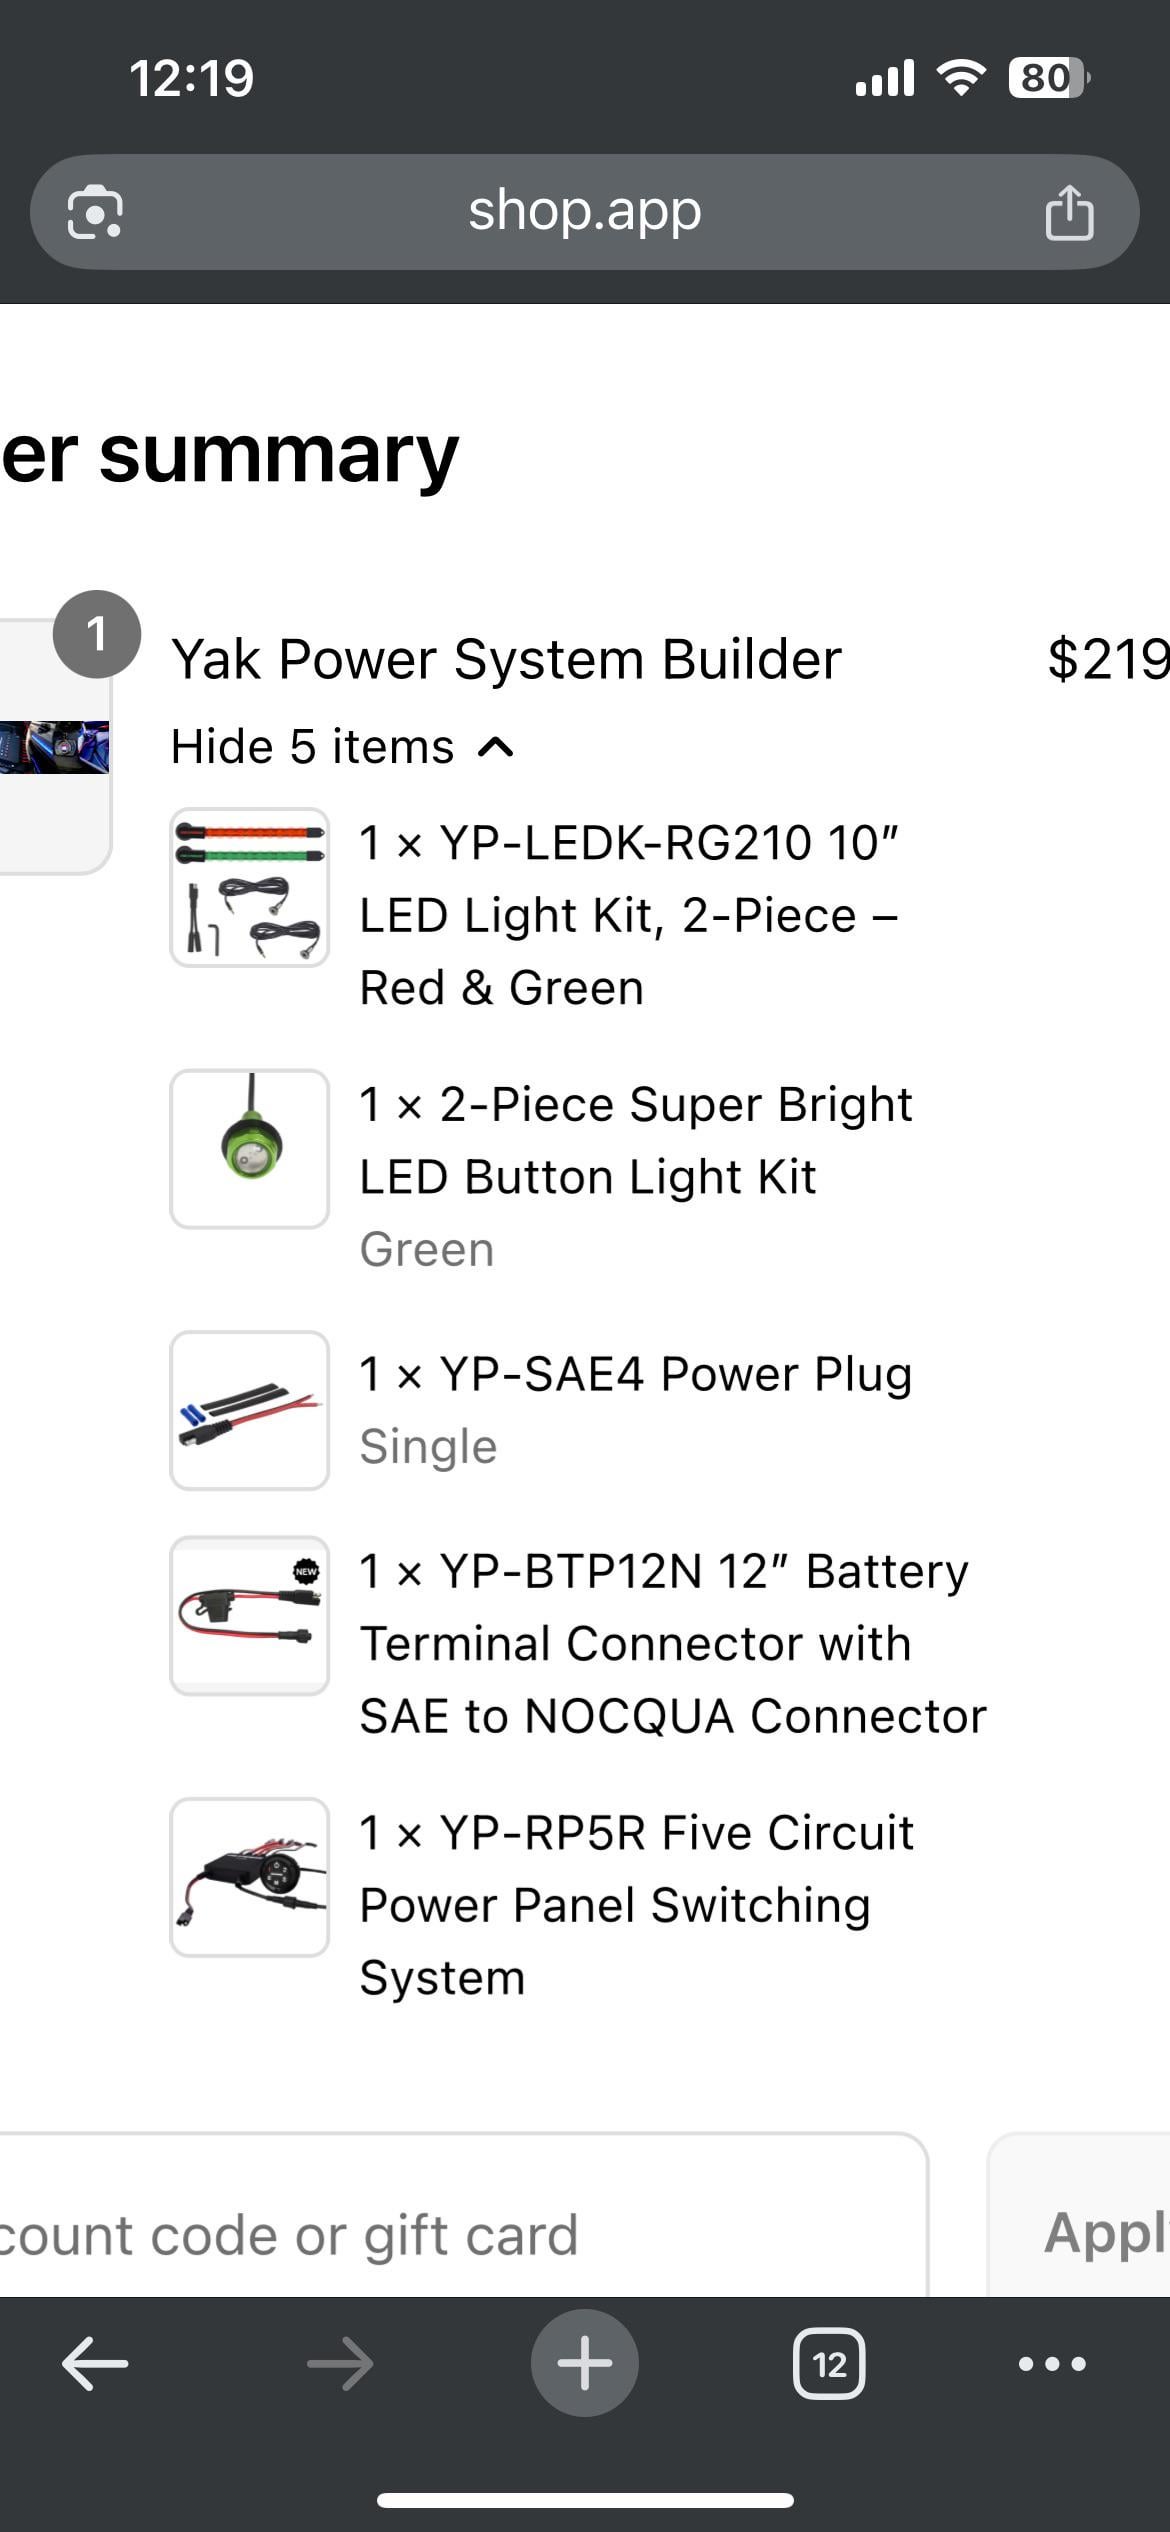Tap the forward navigation arrow
This screenshot has width=1170, height=2532.
click(340, 2363)
